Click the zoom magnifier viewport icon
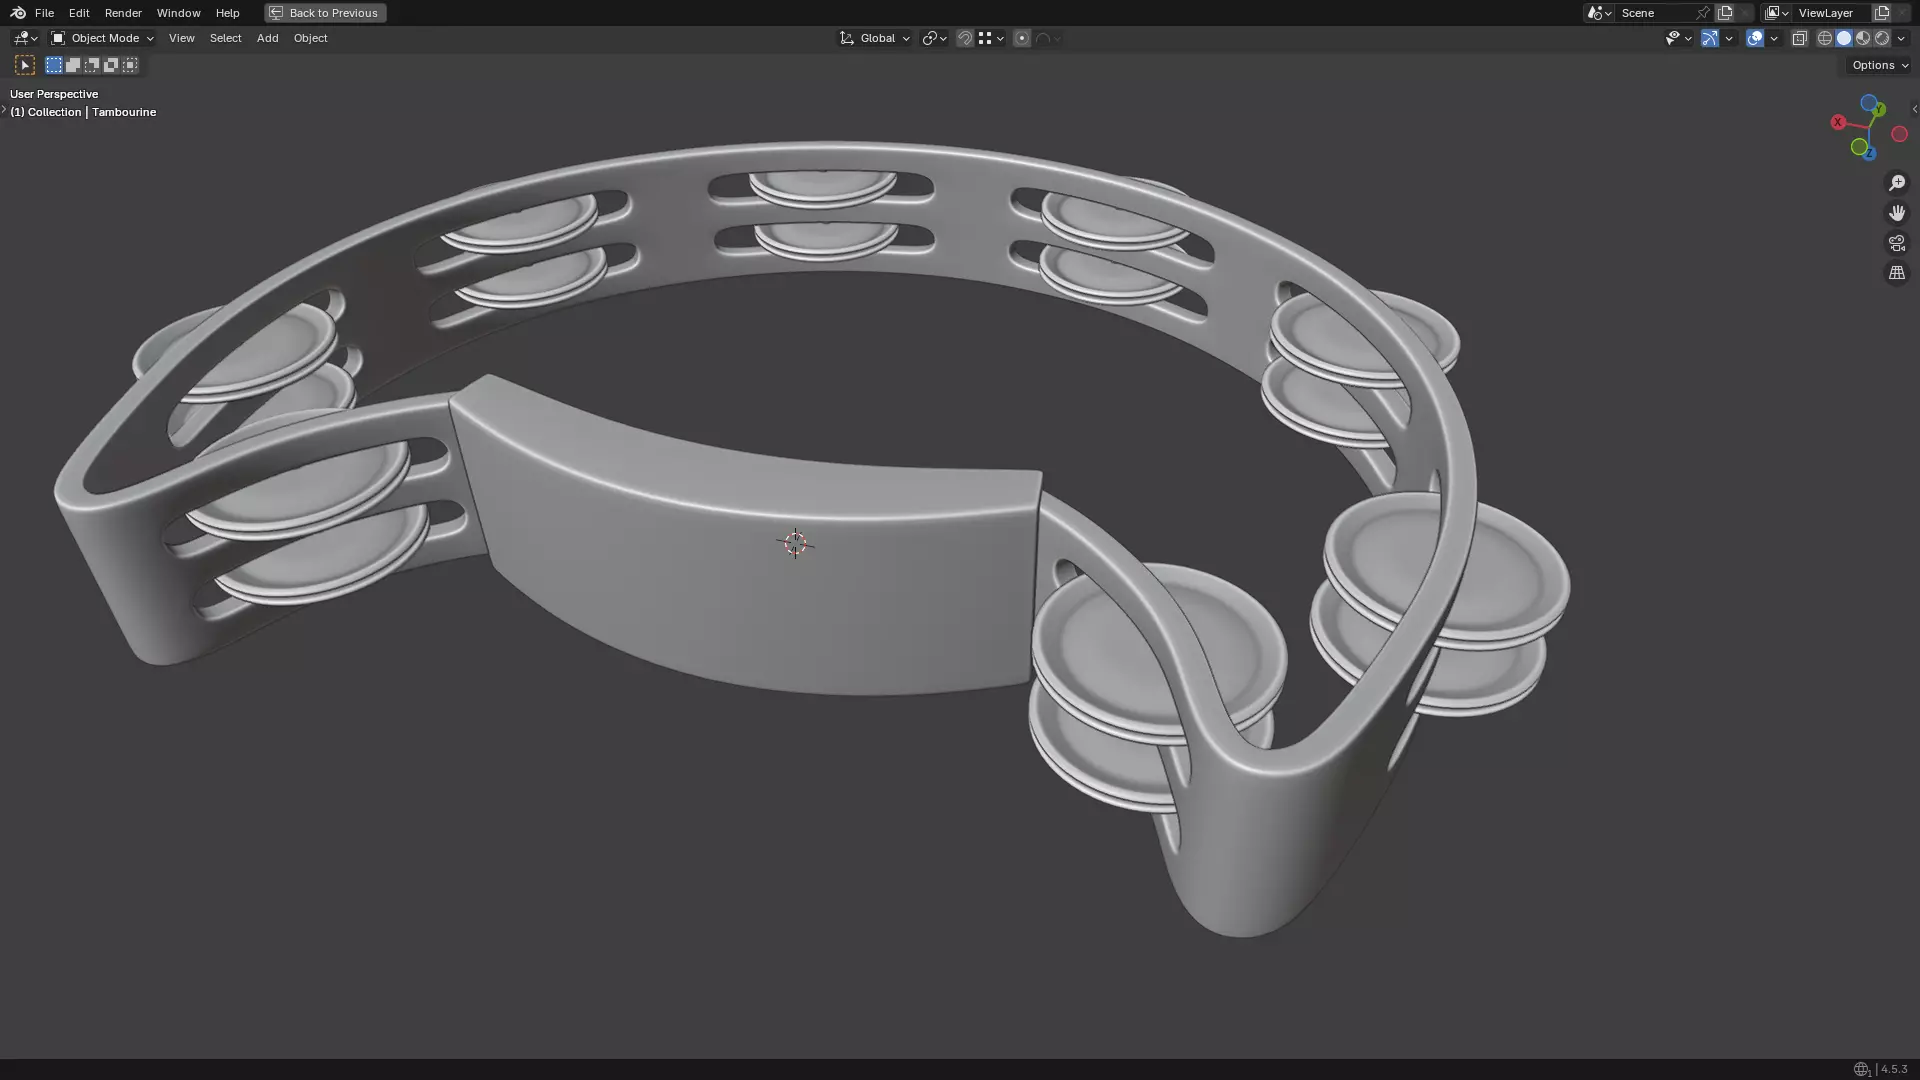 click(x=1896, y=183)
